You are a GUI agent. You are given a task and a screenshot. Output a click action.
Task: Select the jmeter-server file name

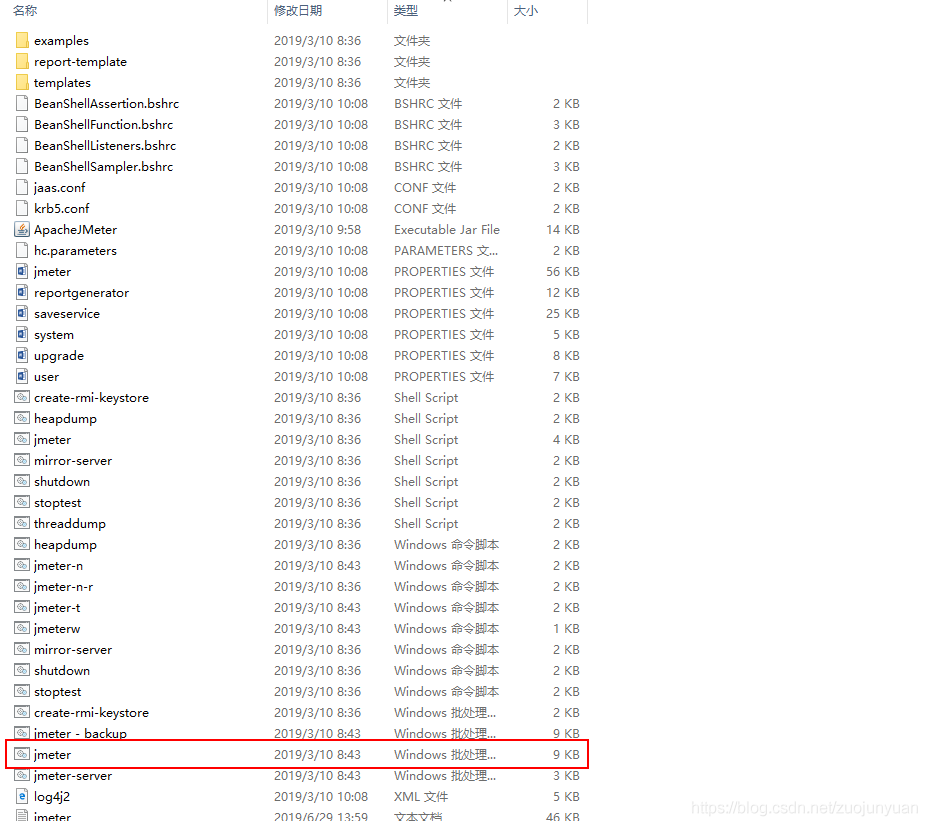[x=73, y=776]
